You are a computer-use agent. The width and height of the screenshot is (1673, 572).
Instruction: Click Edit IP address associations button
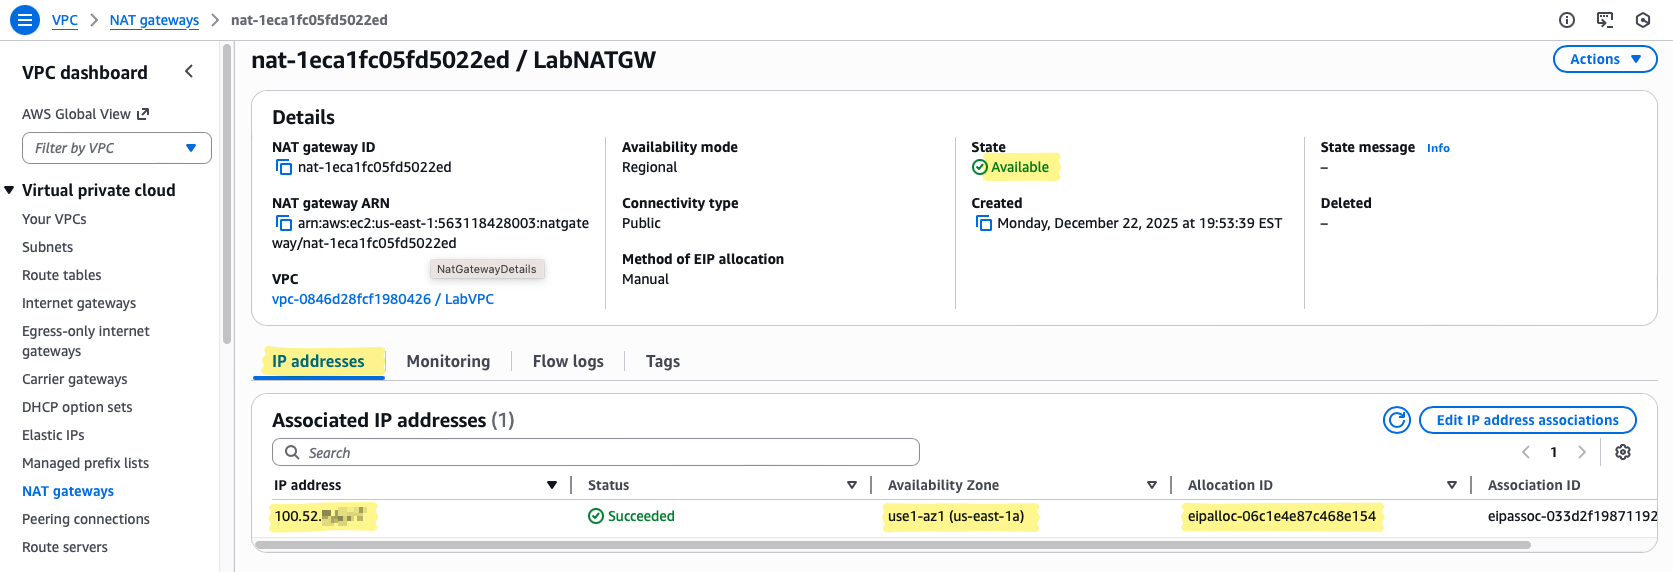click(x=1526, y=420)
